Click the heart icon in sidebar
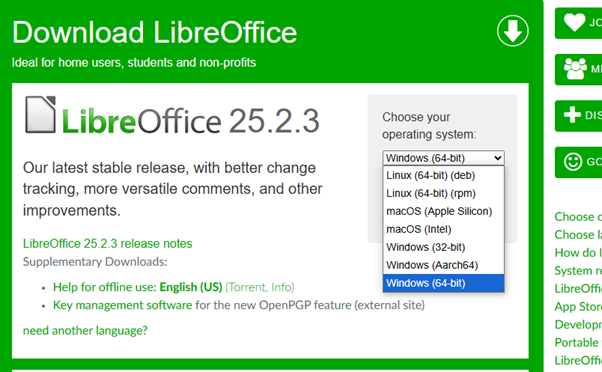This screenshot has width=602, height=372. [574, 22]
